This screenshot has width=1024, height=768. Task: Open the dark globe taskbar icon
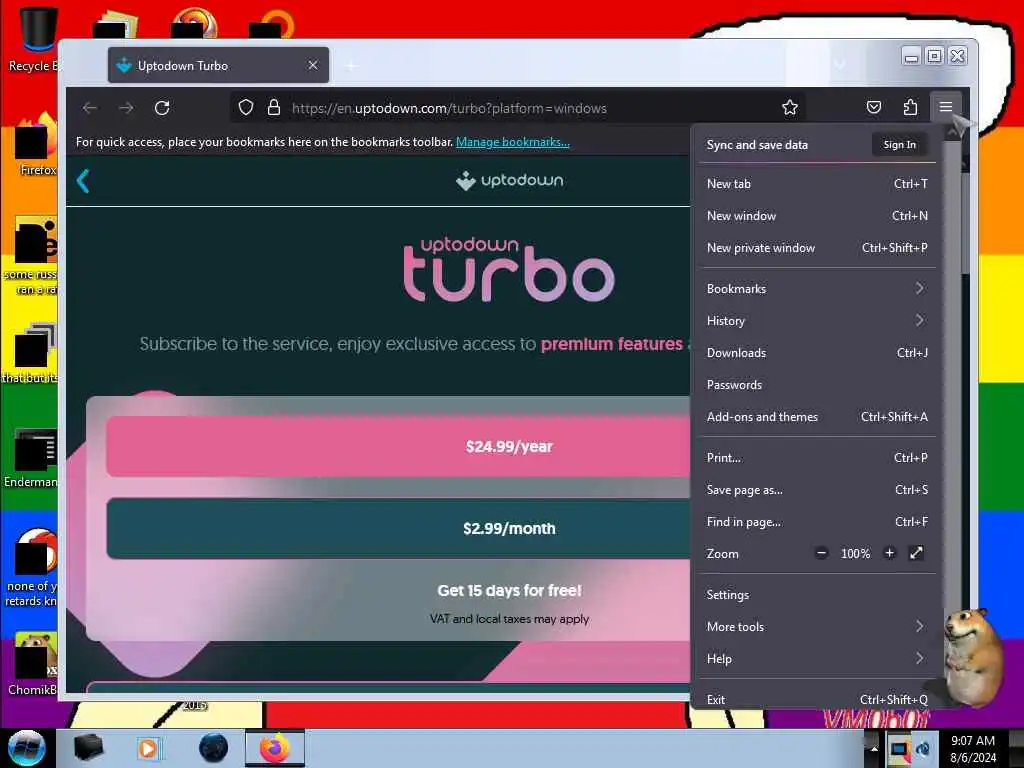tap(214, 748)
